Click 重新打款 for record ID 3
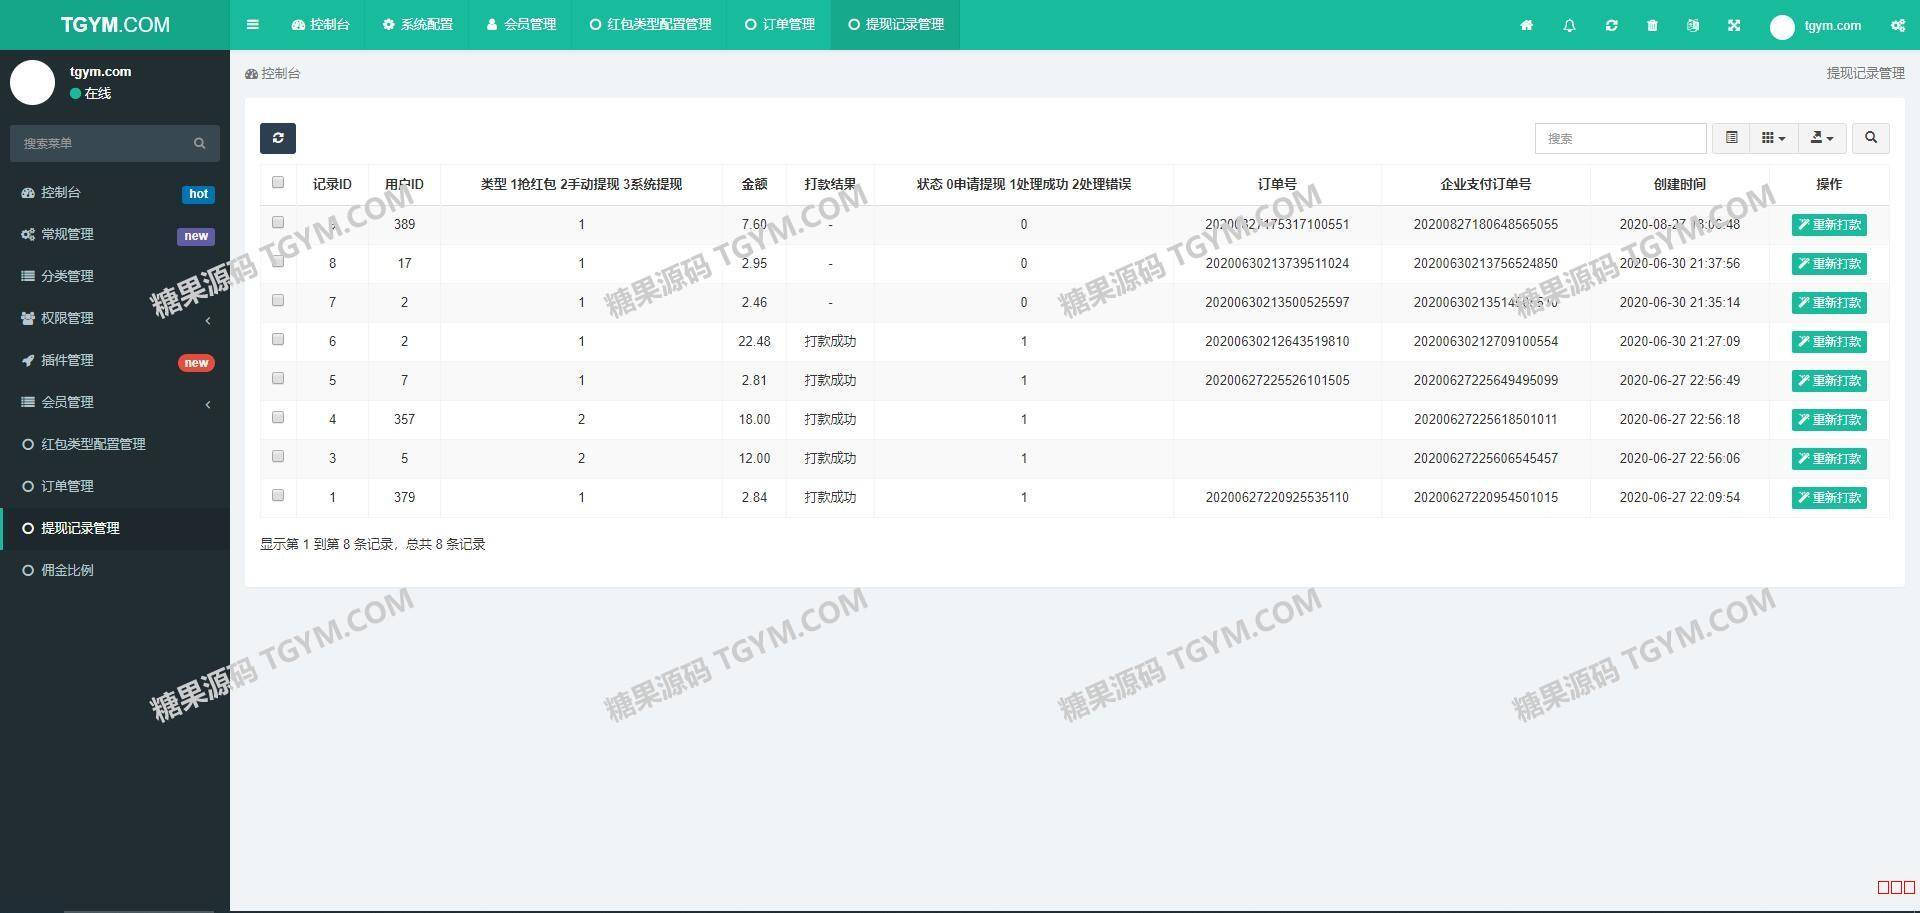Screen dimensions: 1920x913 [x=1829, y=459]
